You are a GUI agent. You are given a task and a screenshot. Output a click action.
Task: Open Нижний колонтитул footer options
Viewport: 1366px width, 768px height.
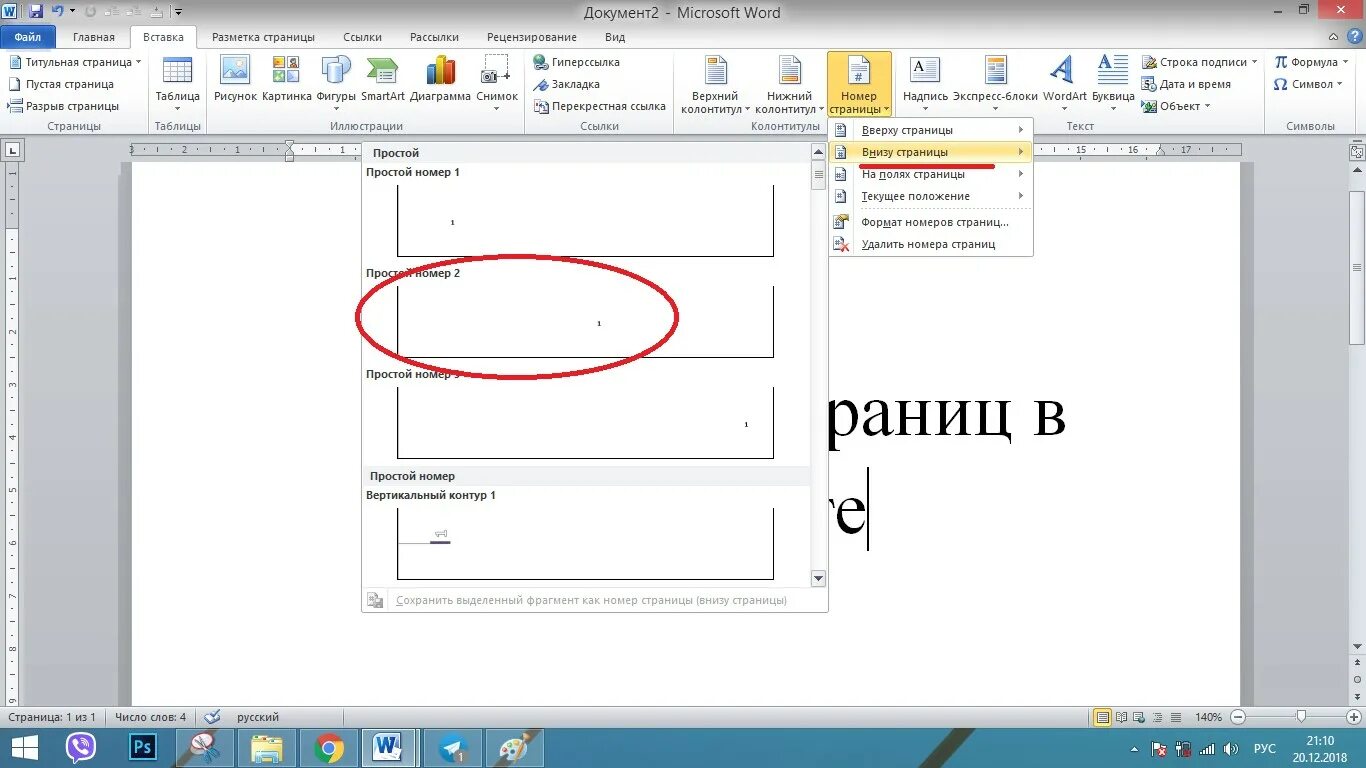789,85
